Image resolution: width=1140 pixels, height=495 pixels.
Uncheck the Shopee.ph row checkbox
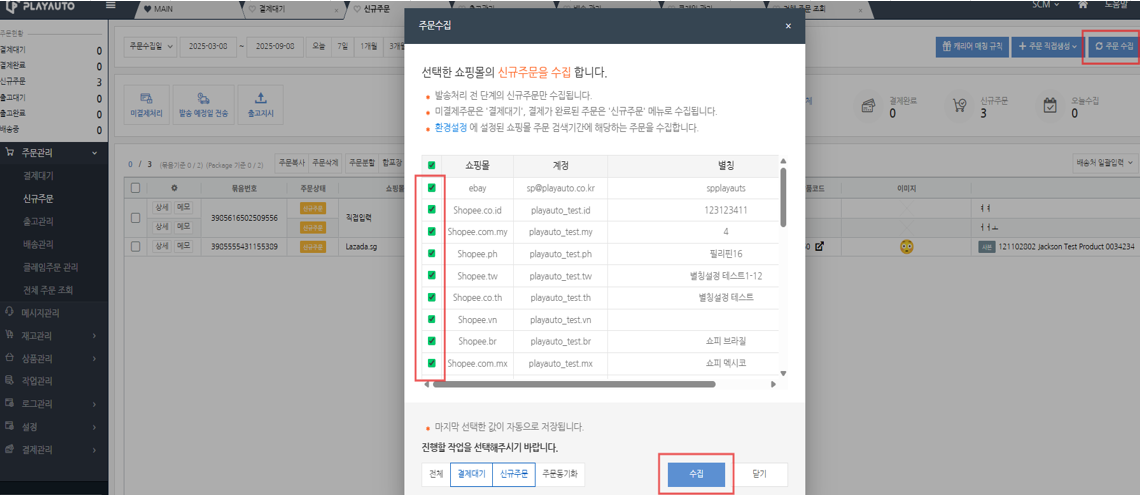(x=431, y=253)
